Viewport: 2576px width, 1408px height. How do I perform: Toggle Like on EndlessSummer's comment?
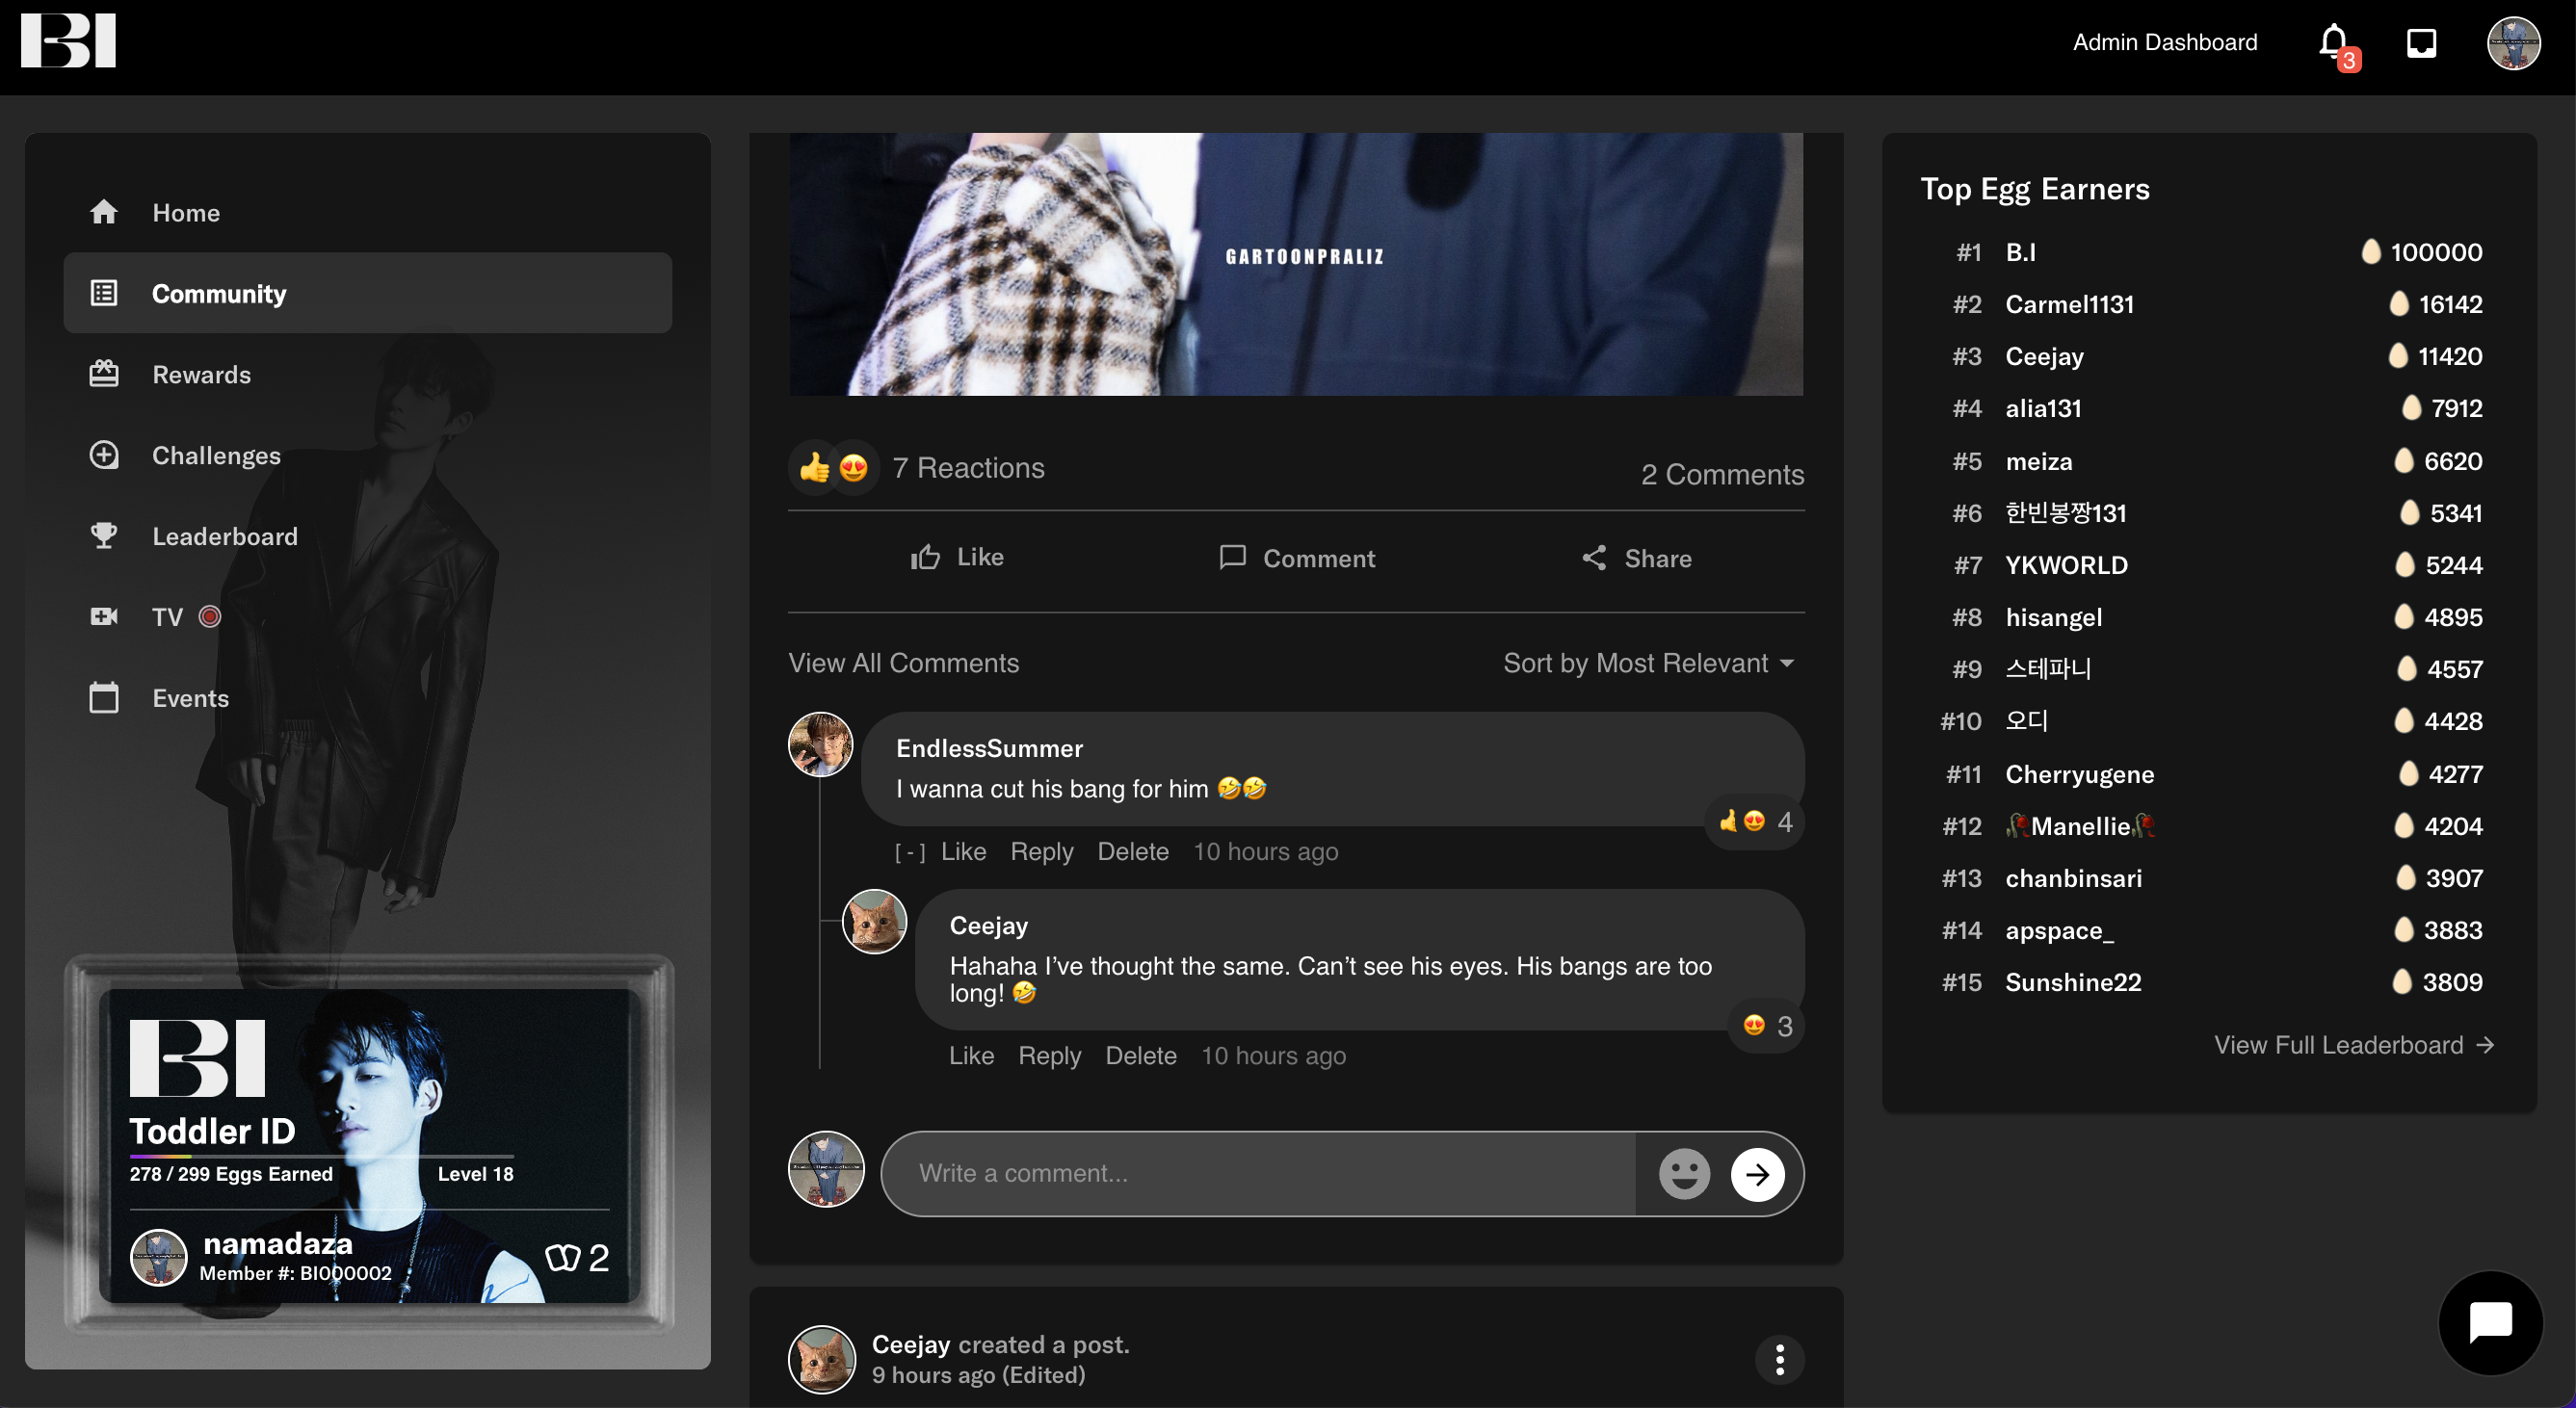coord(963,851)
